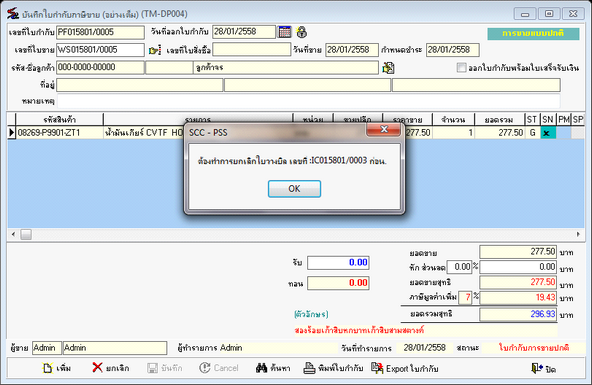The width and height of the screenshot is (592, 385).
Task: Click the grid's right scroll arrow
Action: (578, 234)
